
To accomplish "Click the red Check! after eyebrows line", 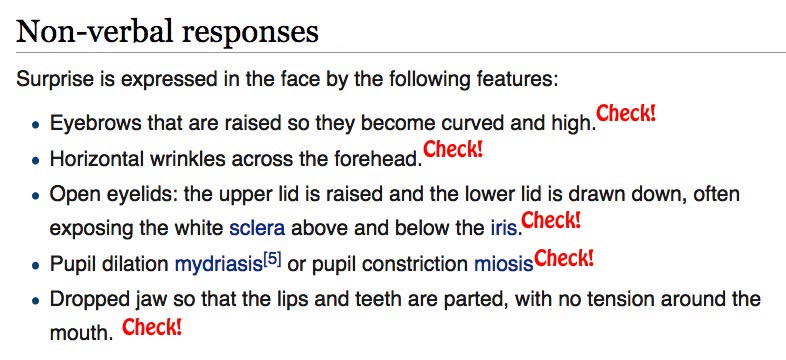I will point(626,114).
